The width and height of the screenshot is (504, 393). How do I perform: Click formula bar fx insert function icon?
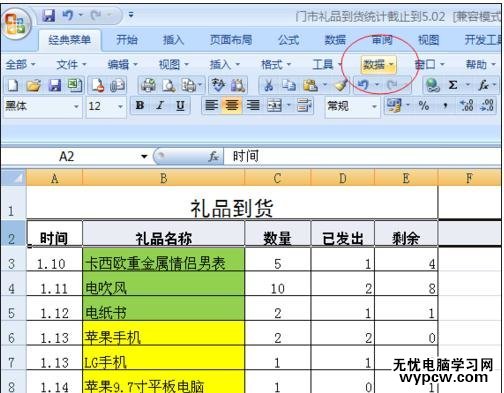point(213,156)
